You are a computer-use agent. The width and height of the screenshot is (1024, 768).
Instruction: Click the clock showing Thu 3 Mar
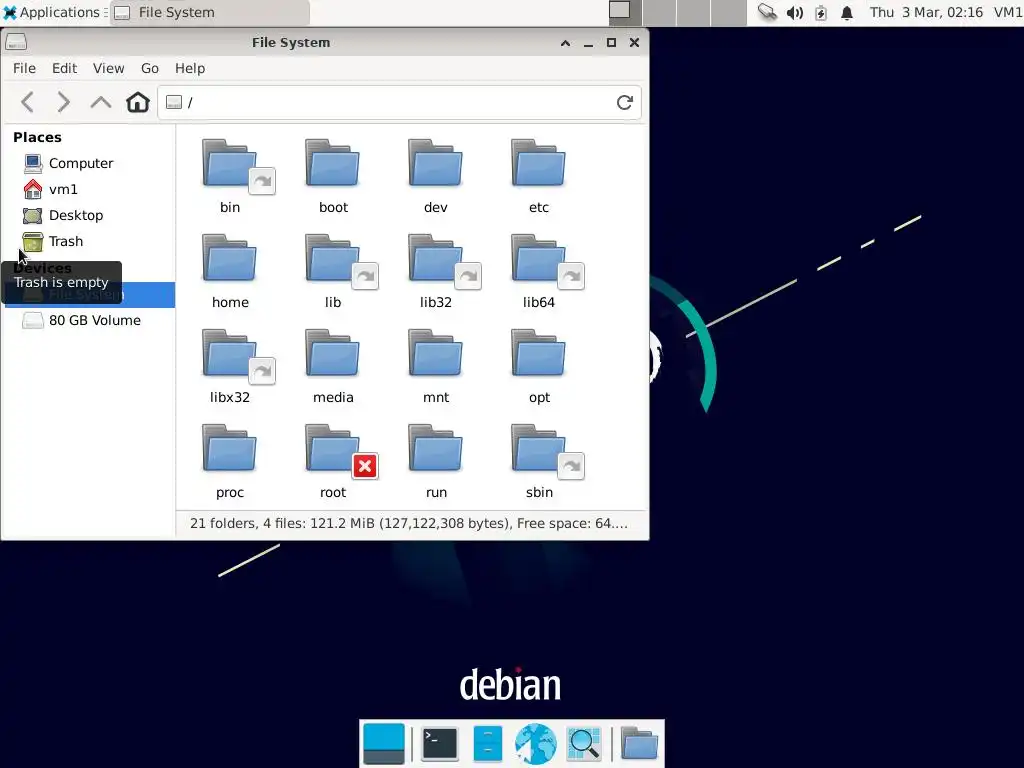(926, 12)
